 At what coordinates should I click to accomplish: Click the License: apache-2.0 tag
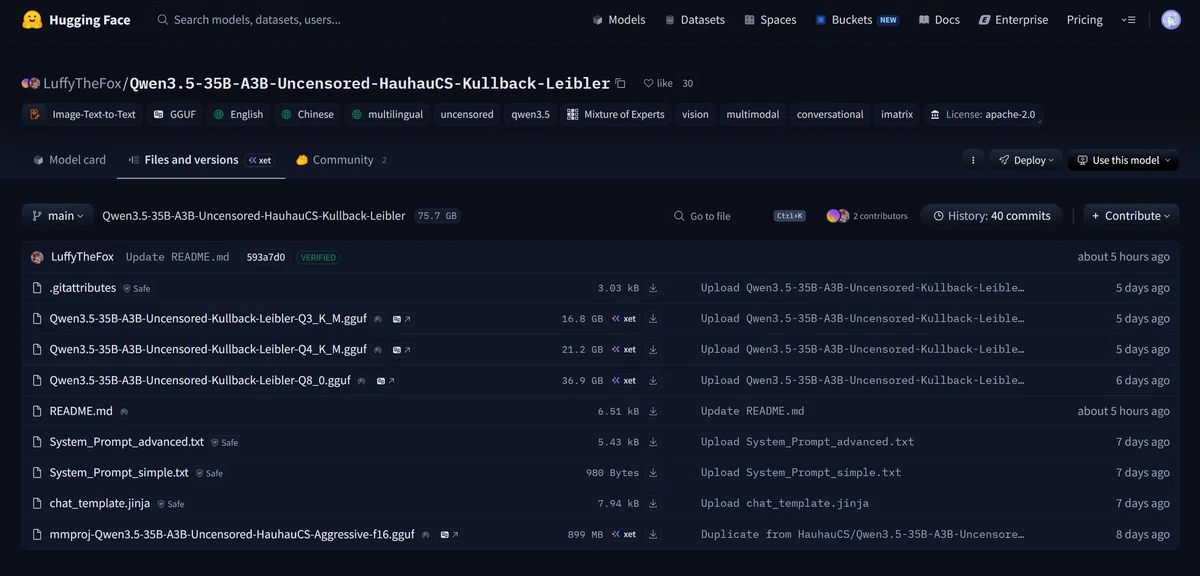(x=982, y=114)
